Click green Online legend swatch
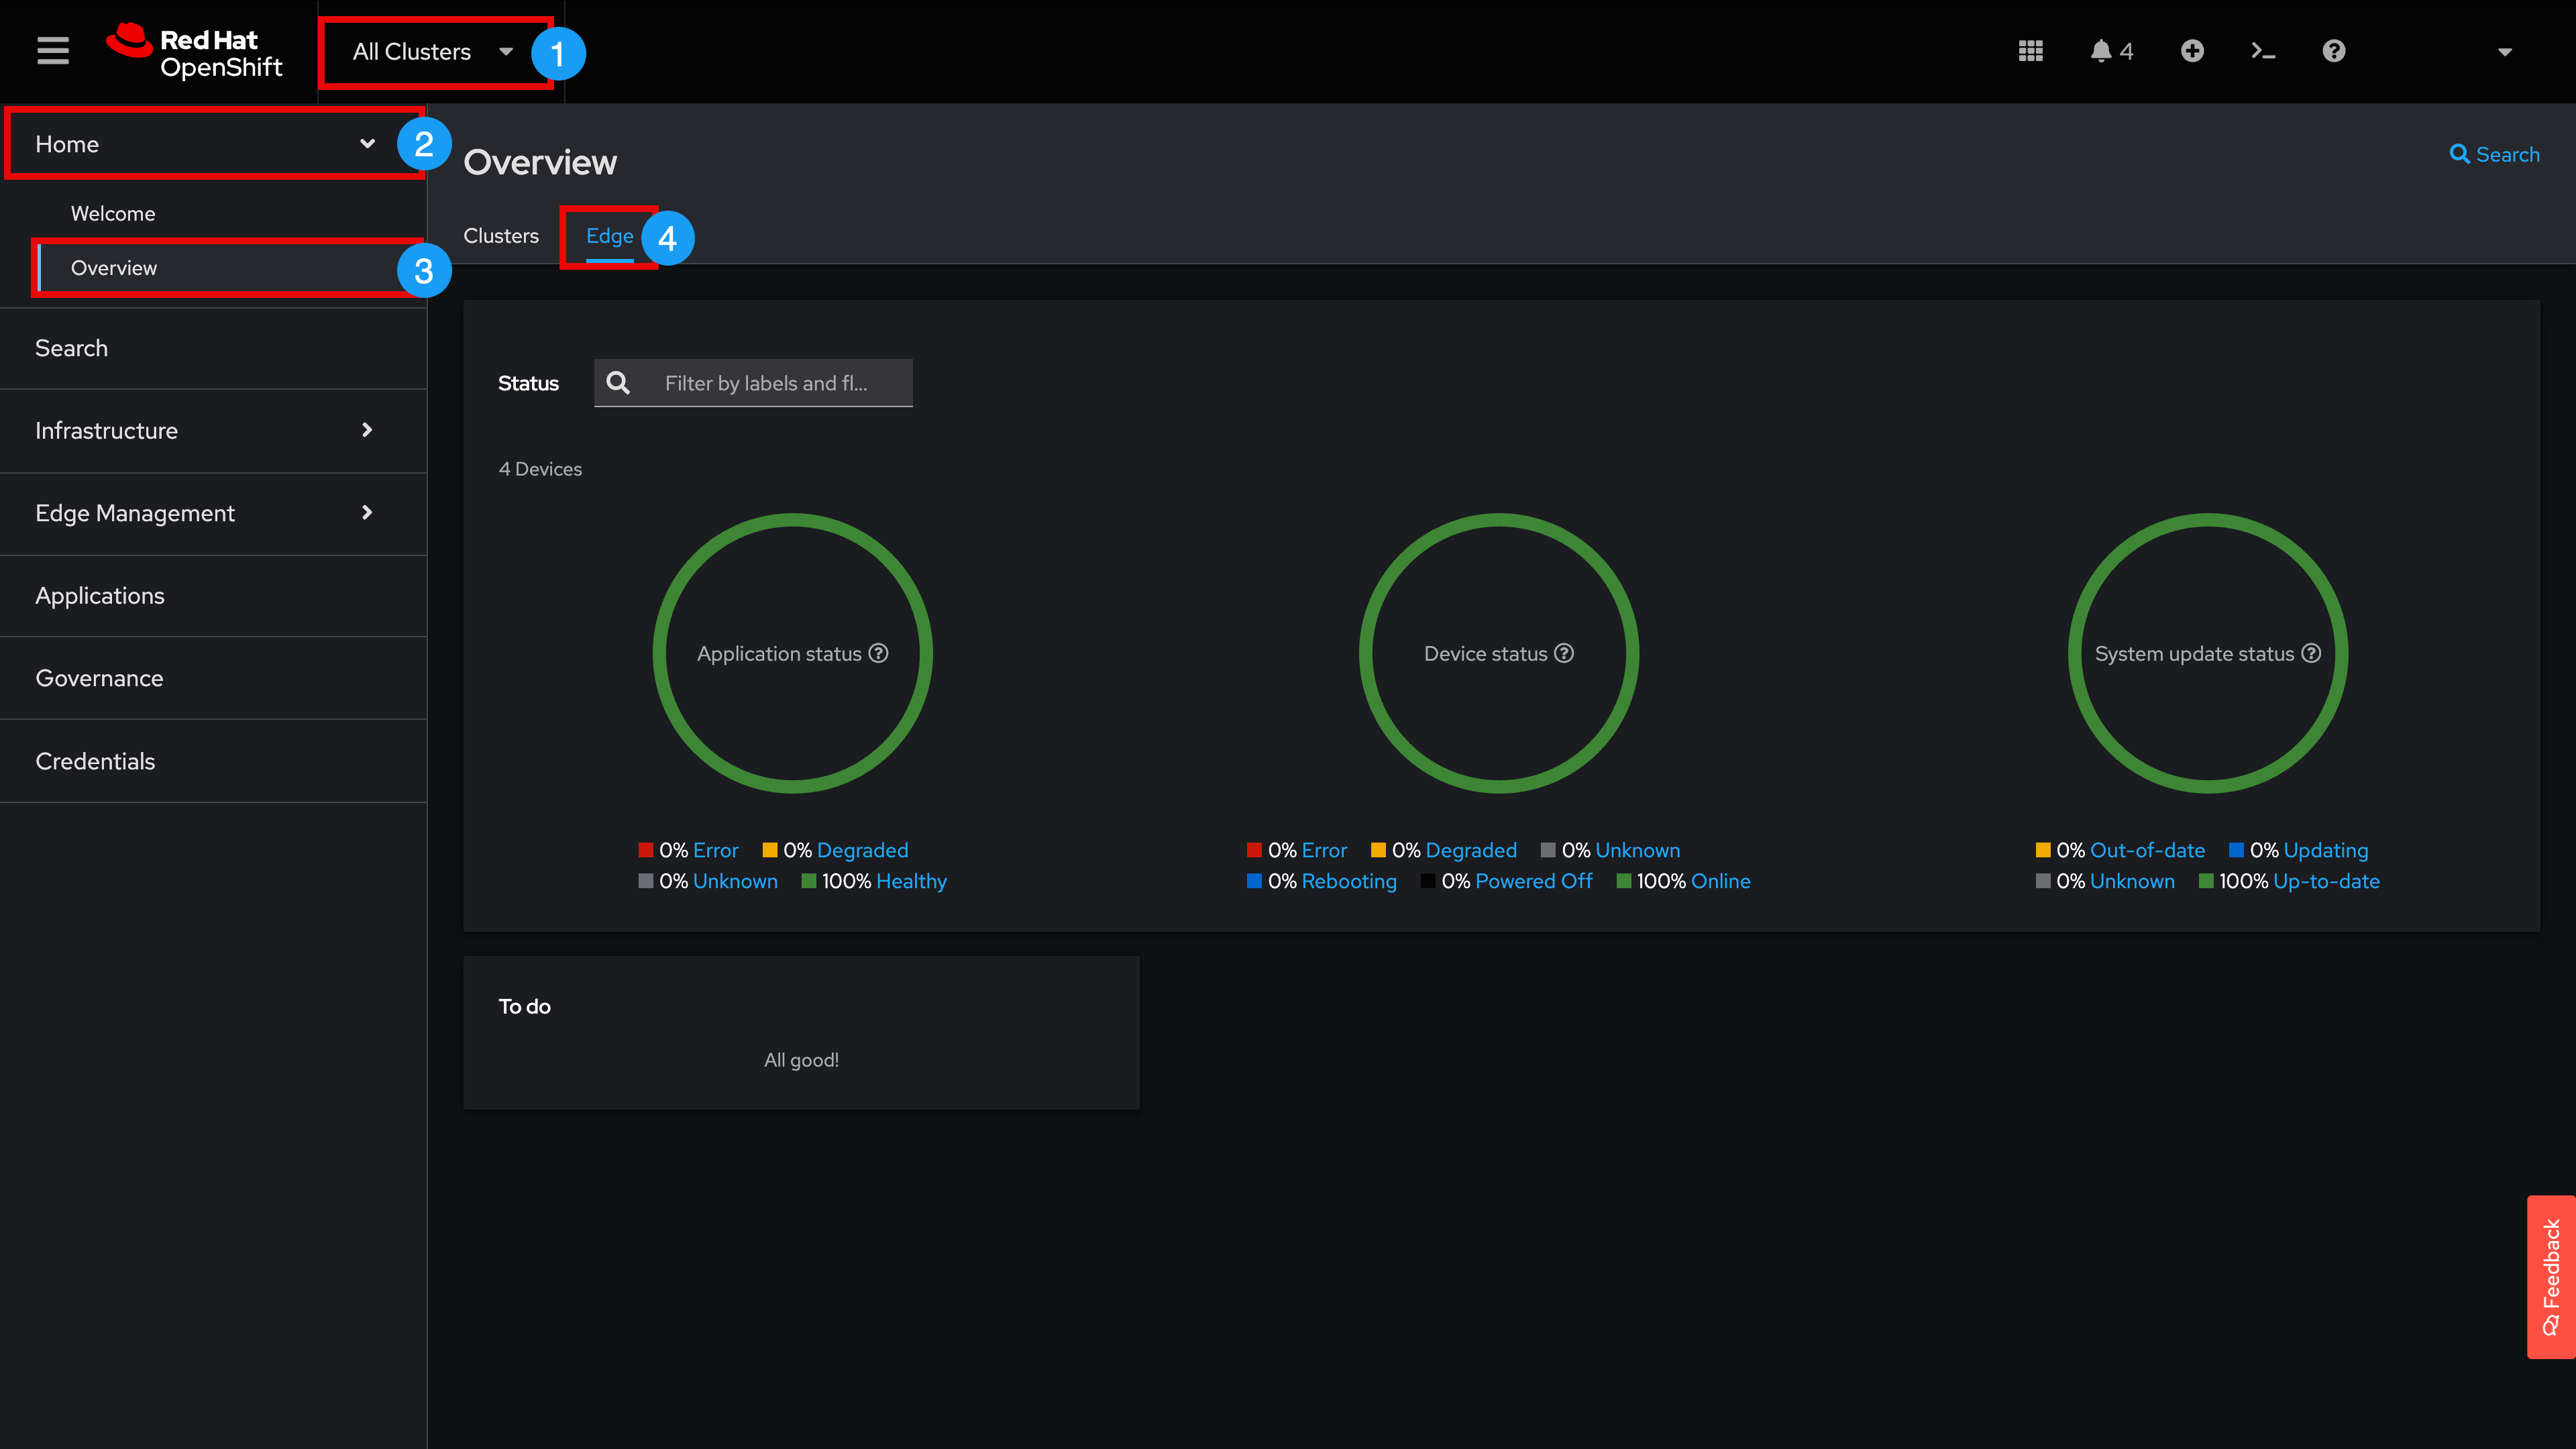 tap(1624, 881)
